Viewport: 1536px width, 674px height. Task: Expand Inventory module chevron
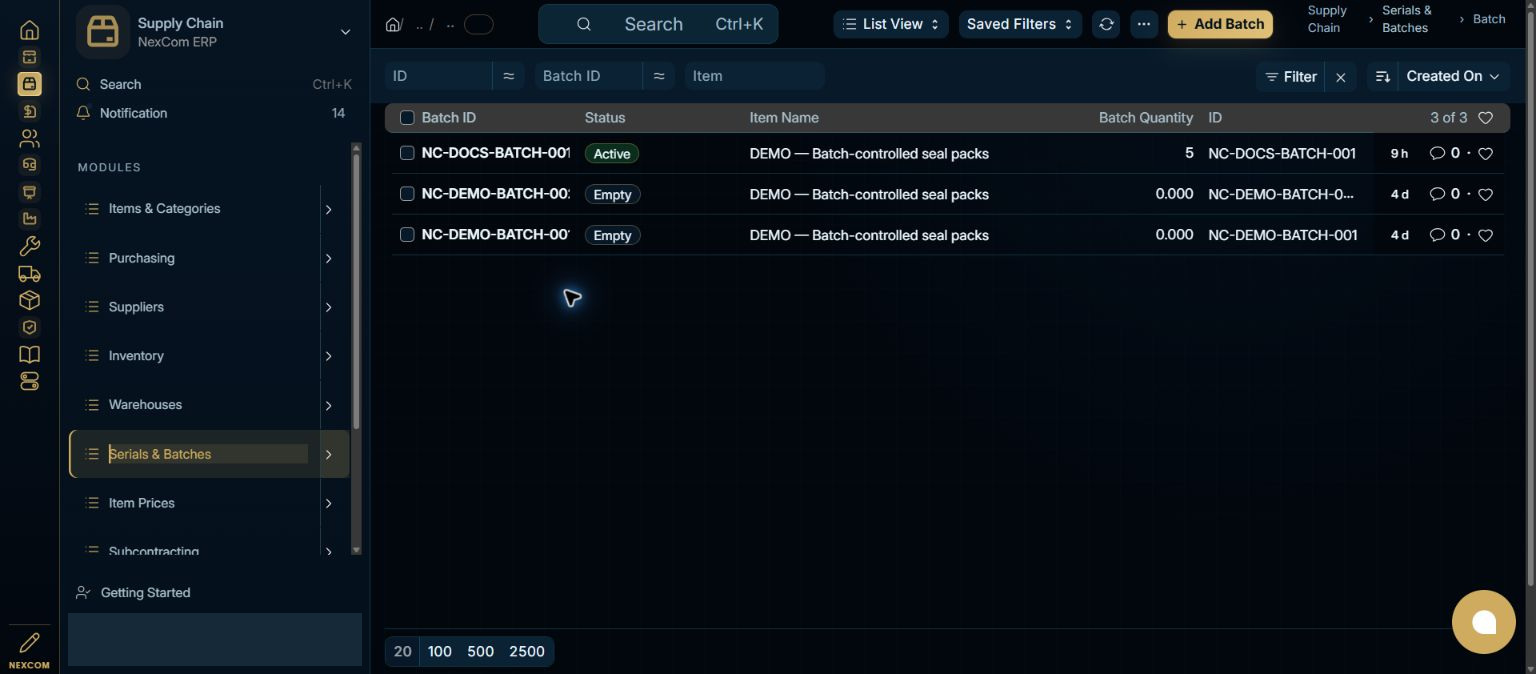tap(329, 357)
